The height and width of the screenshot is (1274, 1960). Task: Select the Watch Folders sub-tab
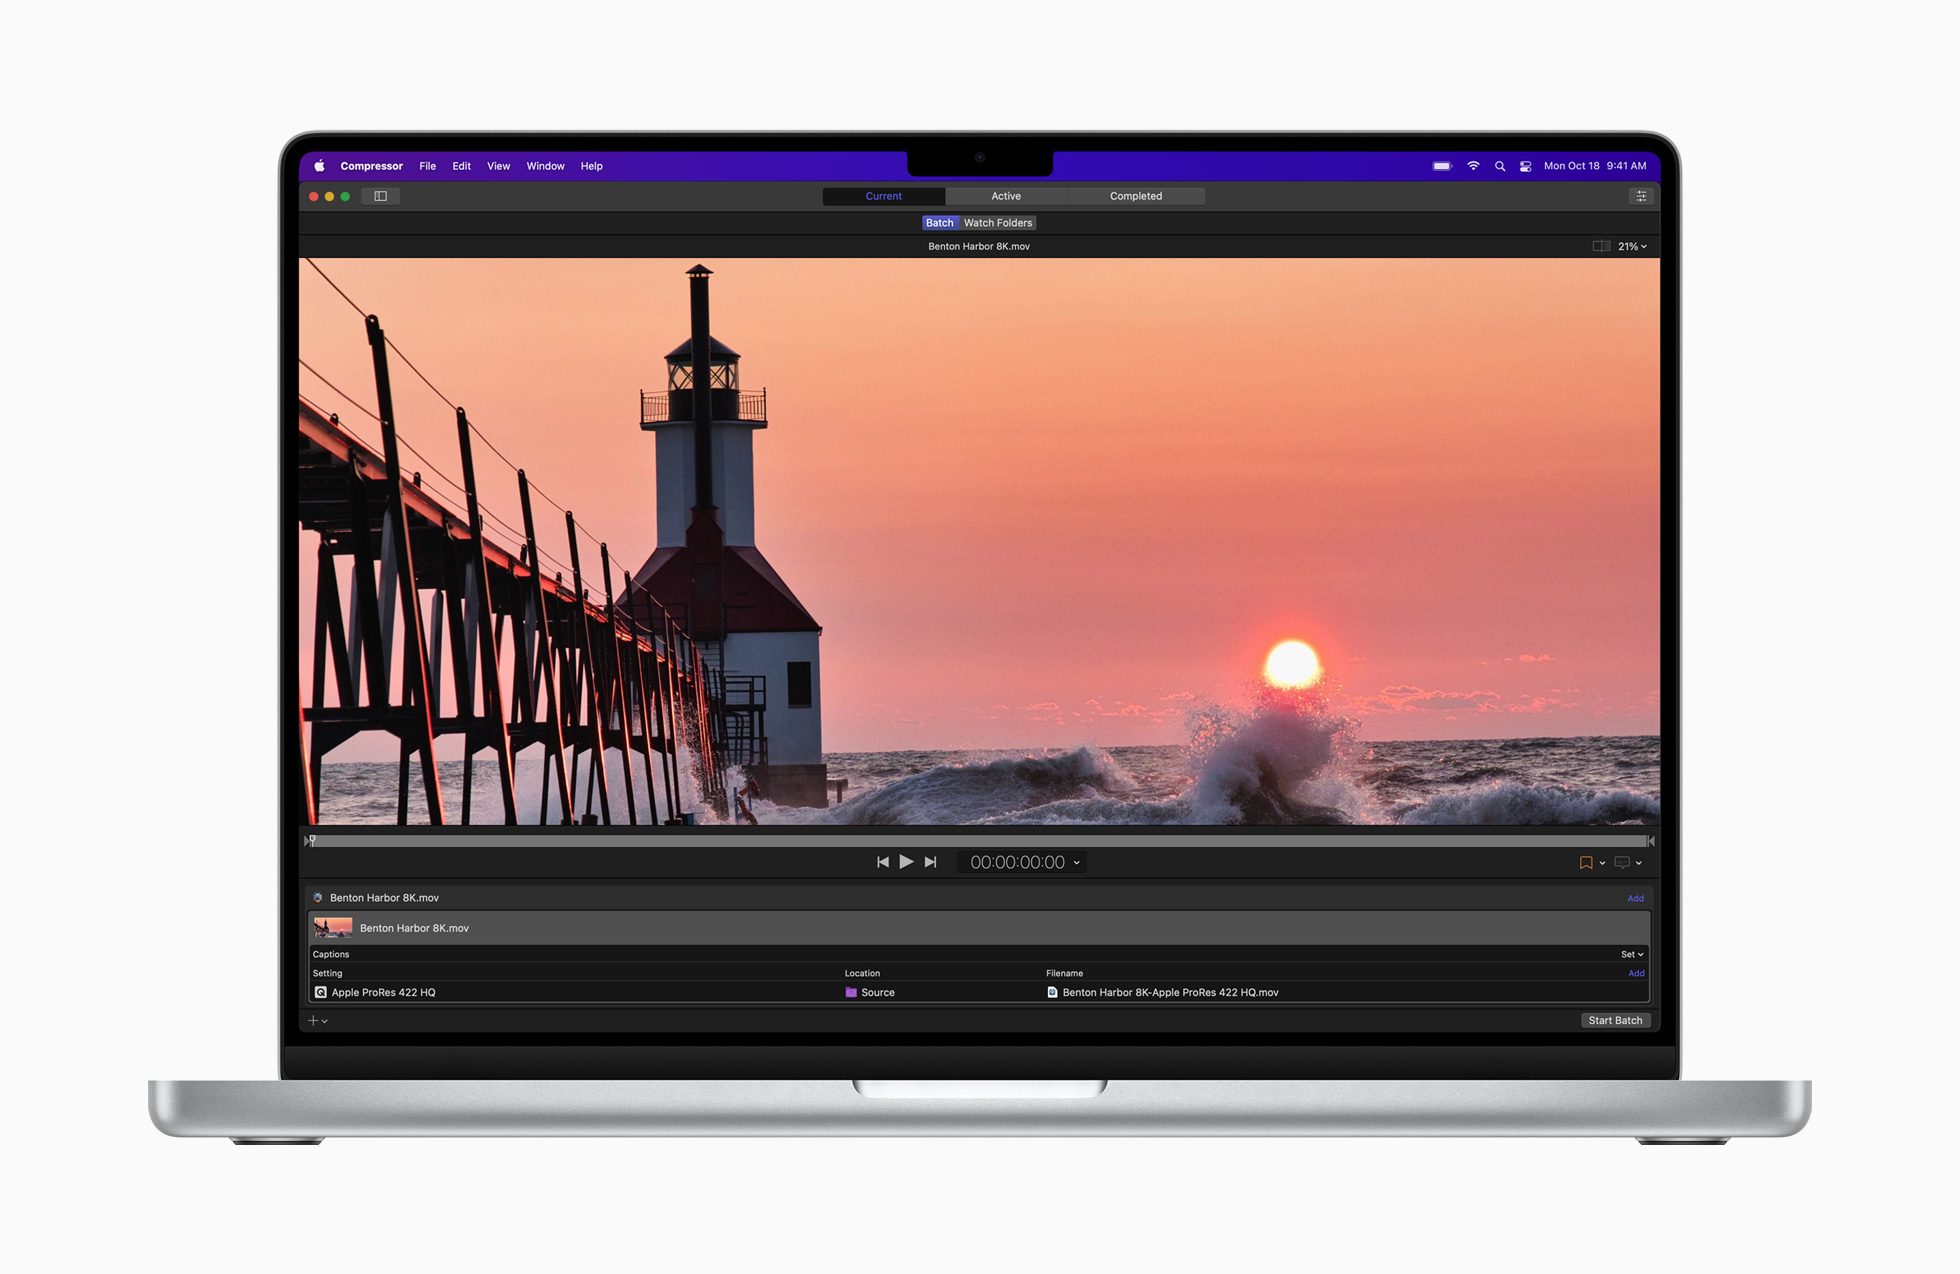point(994,221)
